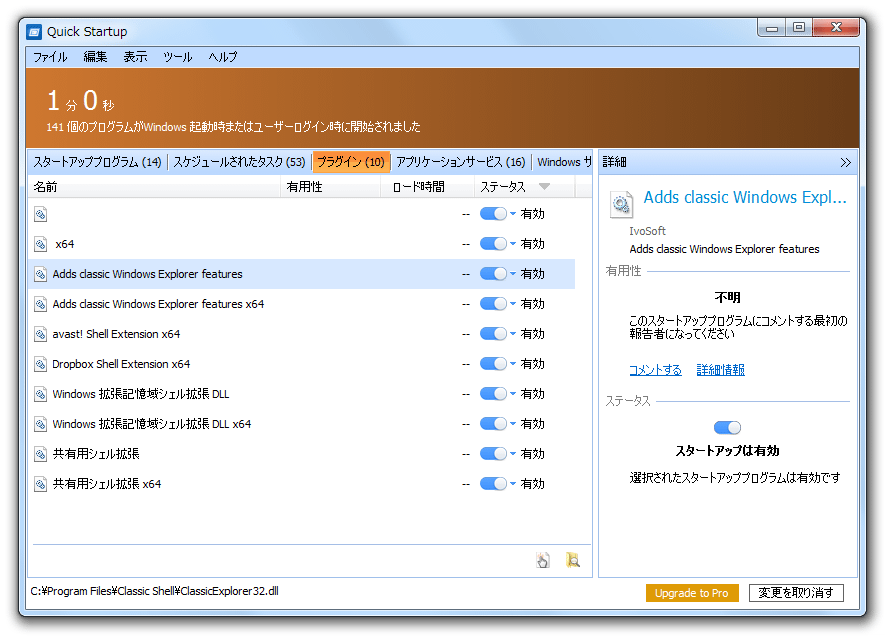Open status dropdown for Dropbox Shell Extension x64
888x640 pixels.
tap(513, 364)
